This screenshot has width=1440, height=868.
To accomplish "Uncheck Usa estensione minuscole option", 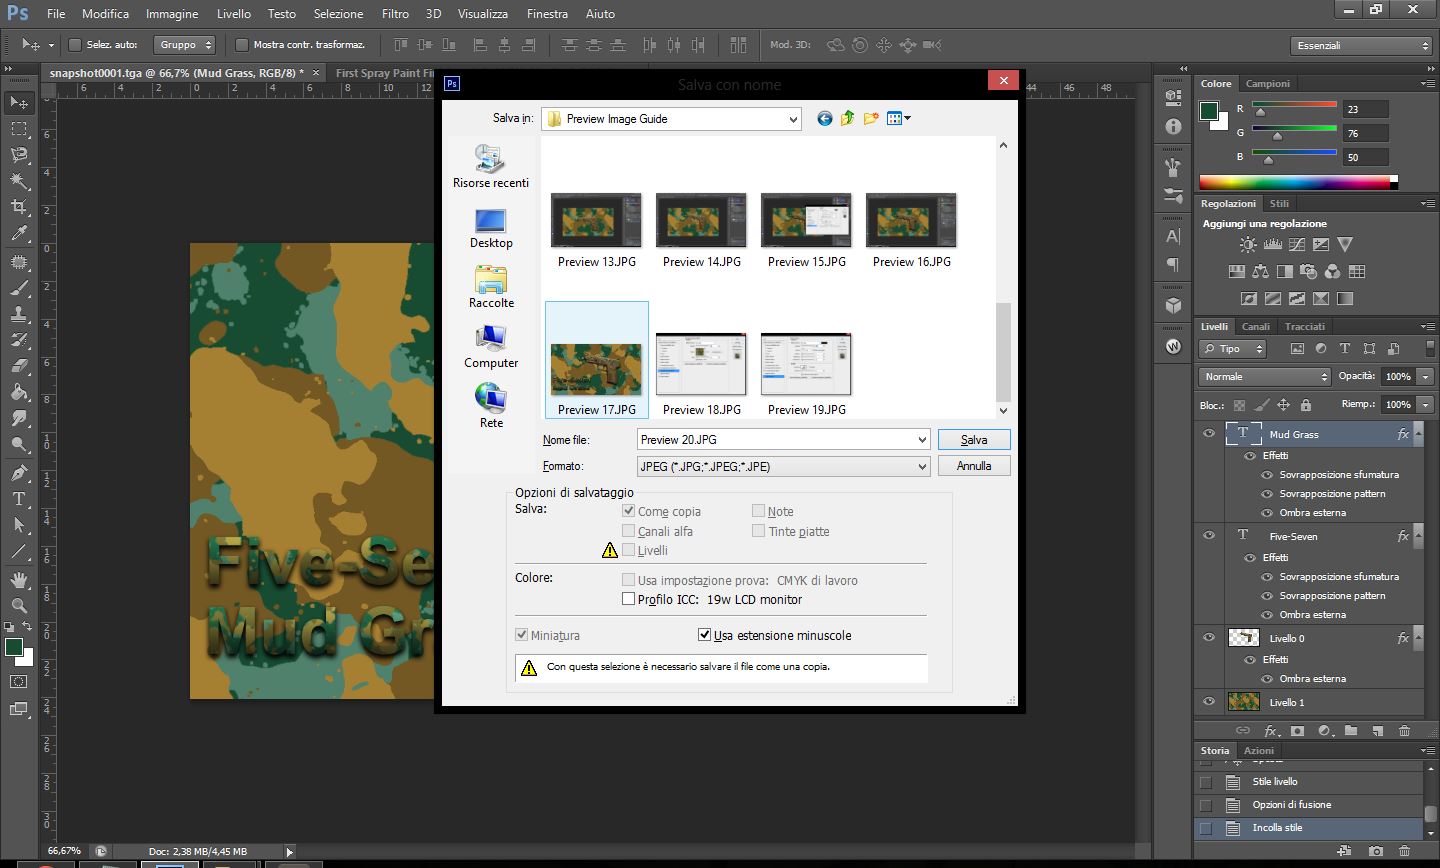I will coord(704,635).
